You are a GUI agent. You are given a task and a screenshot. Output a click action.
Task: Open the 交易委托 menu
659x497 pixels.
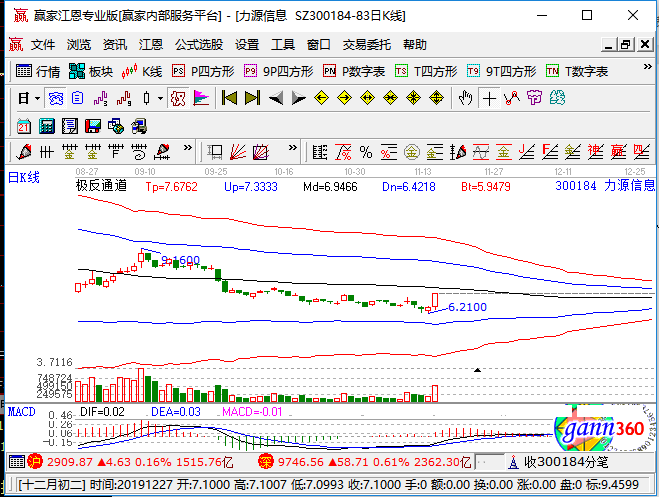pos(366,45)
